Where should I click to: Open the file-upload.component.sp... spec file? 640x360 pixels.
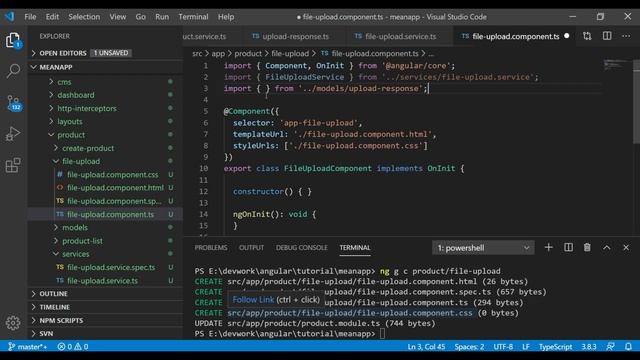[x=114, y=201]
